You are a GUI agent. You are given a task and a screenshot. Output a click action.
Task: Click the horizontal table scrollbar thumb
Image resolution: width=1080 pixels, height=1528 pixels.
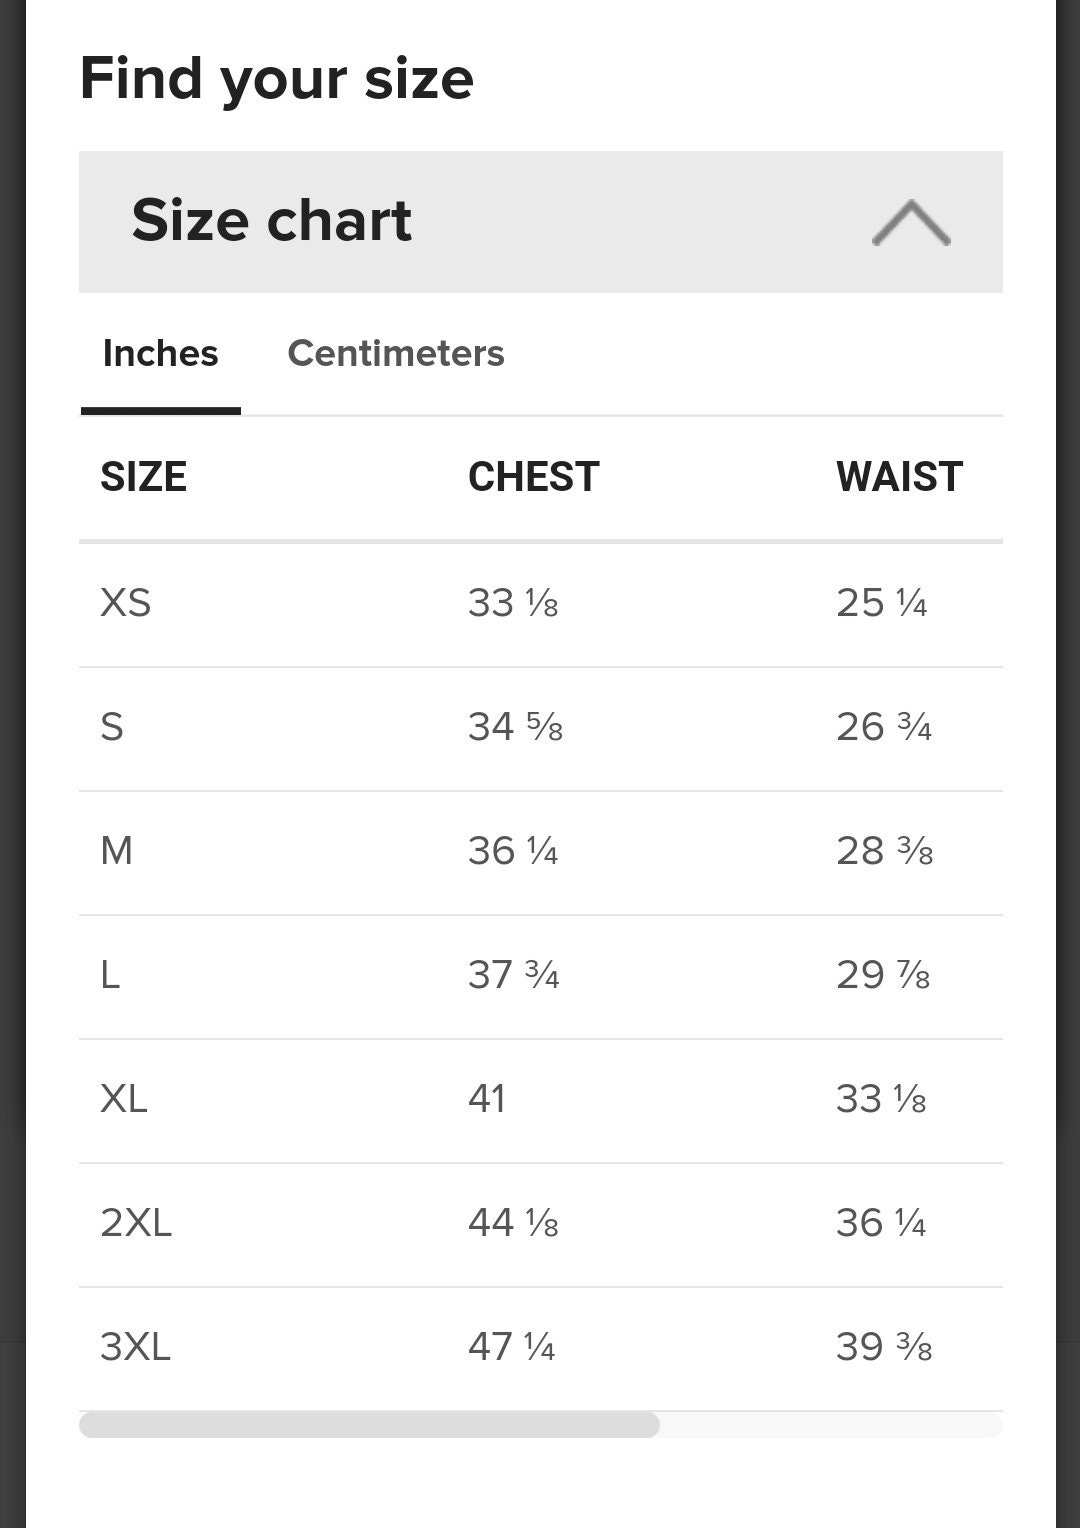tap(369, 1425)
